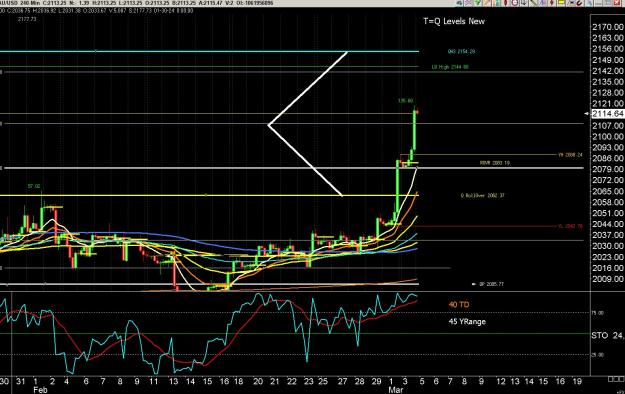Viewport: 625px width, 394px height.
Task: Click the STO stochastic indicator label
Action: [599, 335]
